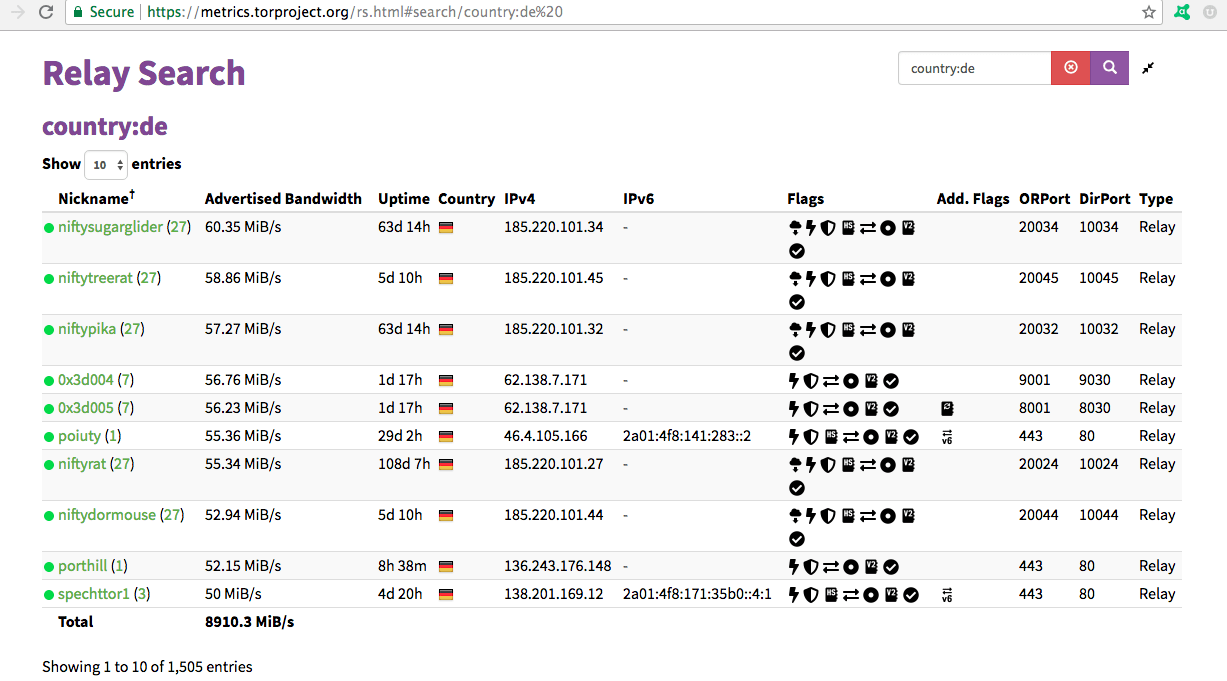Screen dimensions: 1227x681
Task: Click the Running arrows icon for niftypika
Action: pos(867,329)
